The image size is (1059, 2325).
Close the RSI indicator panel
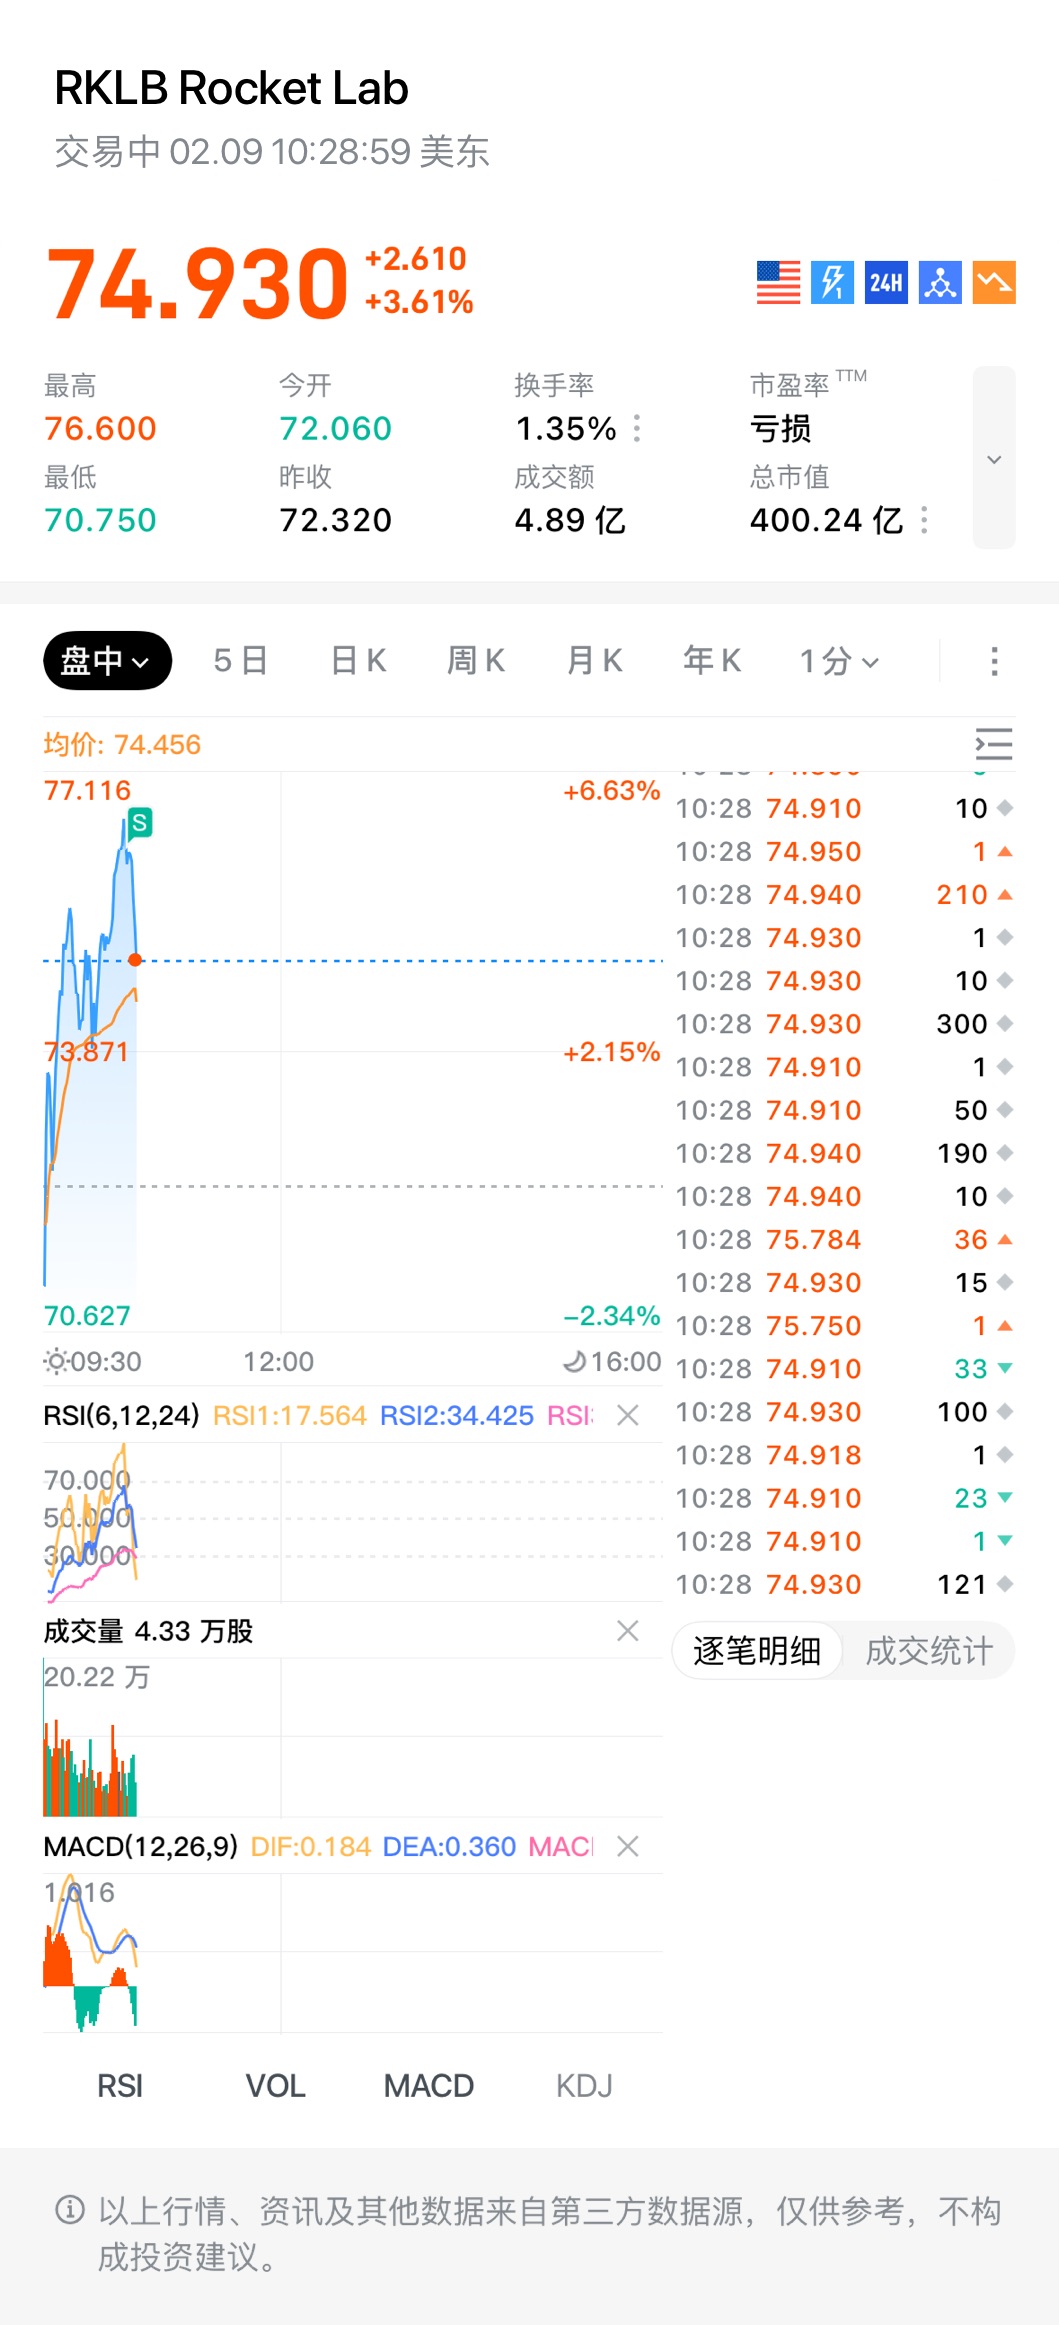click(628, 1415)
